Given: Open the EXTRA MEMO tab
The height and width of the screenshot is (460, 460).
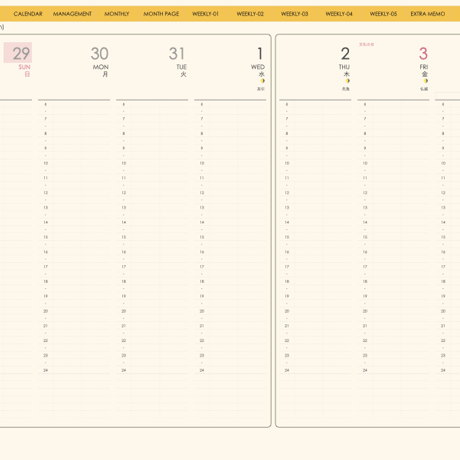Looking at the screenshot, I should click(428, 14).
